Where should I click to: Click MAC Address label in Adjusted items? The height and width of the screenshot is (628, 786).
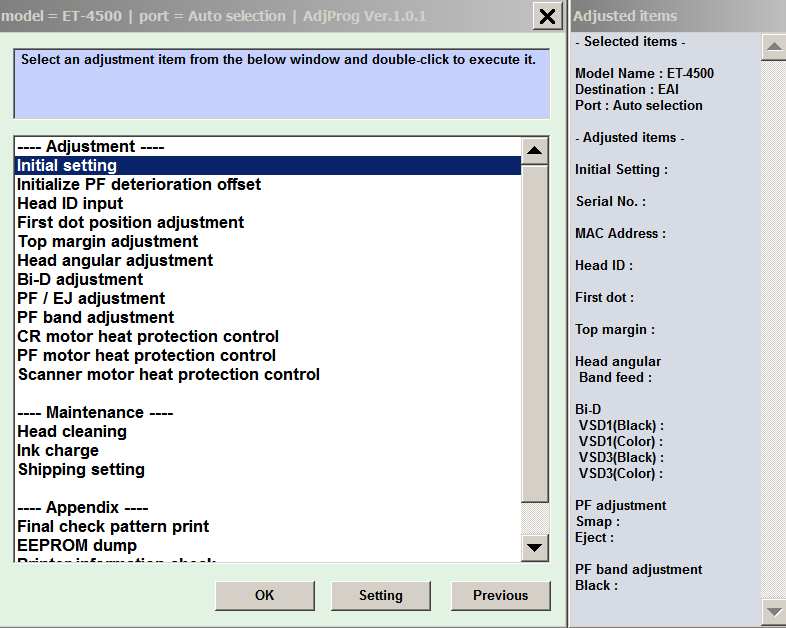pos(621,234)
